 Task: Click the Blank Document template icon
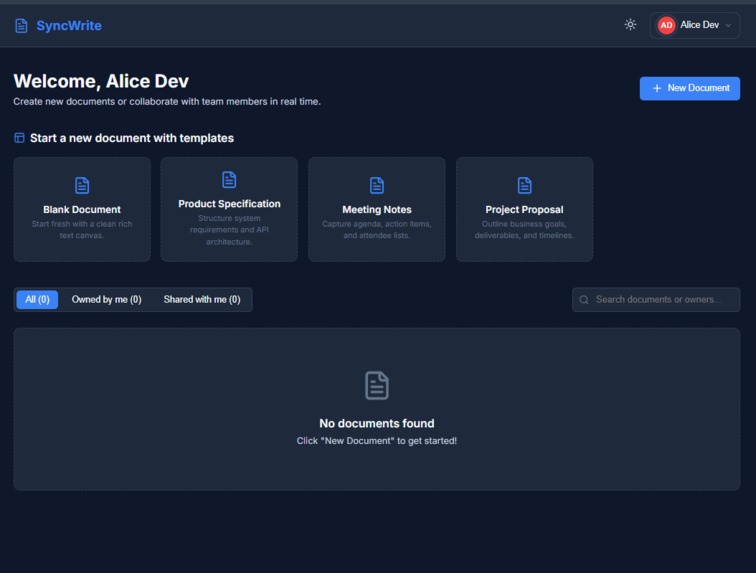pyautogui.click(x=82, y=185)
